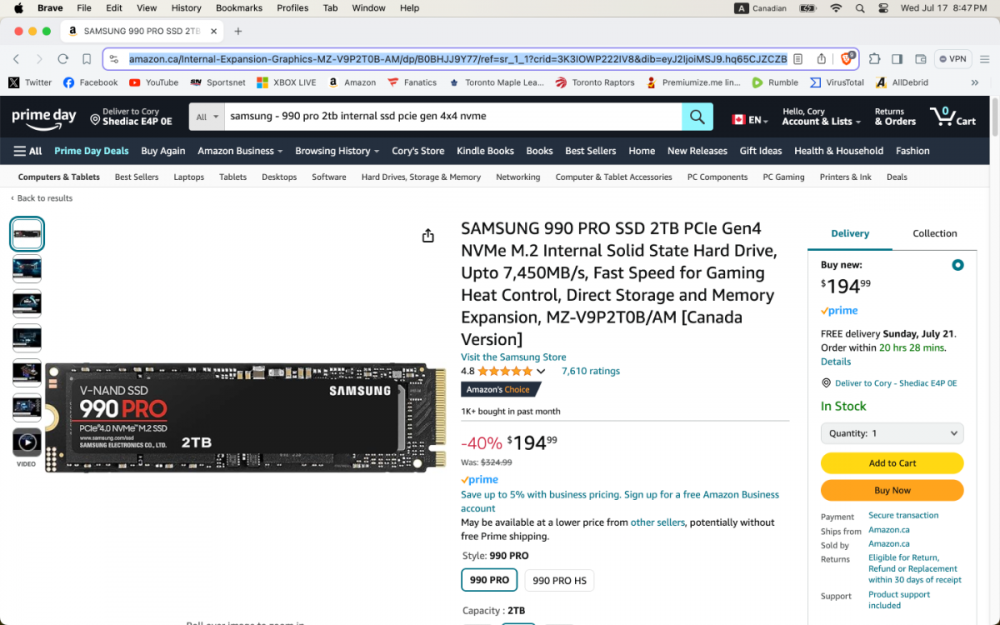
Task: Switch to the Collection tab
Action: click(x=935, y=233)
